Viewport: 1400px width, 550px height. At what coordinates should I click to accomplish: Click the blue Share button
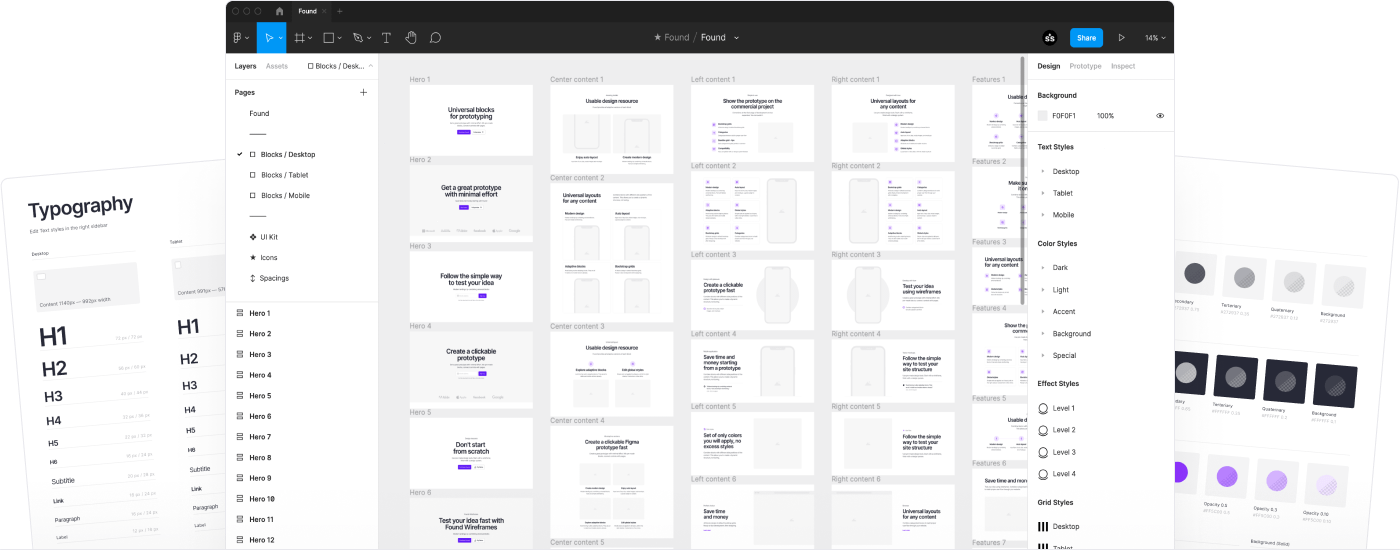pyautogui.click(x=1086, y=38)
